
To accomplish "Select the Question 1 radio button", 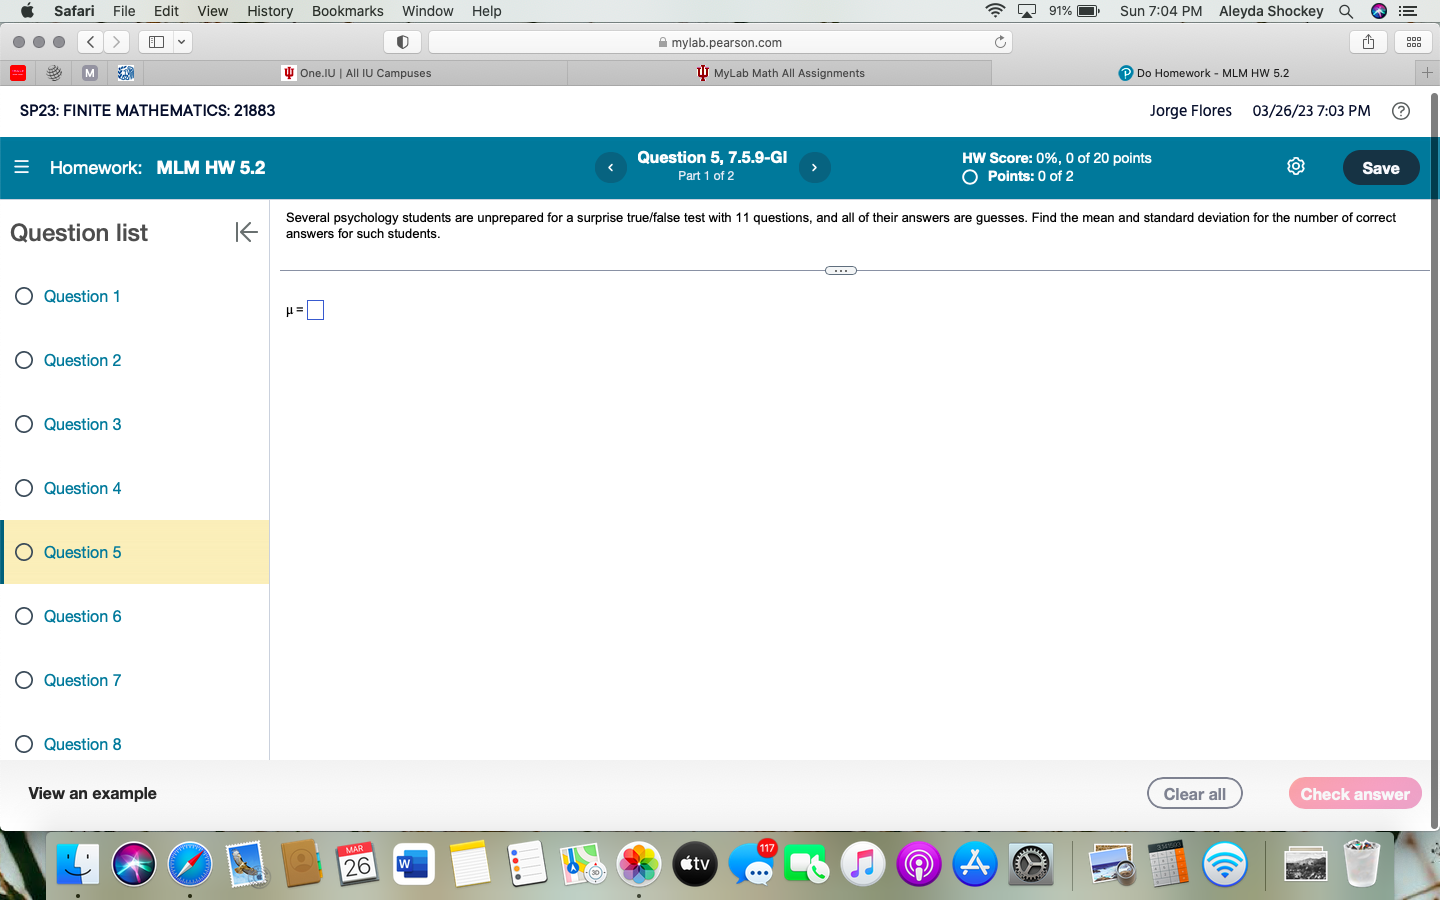I will point(24,296).
